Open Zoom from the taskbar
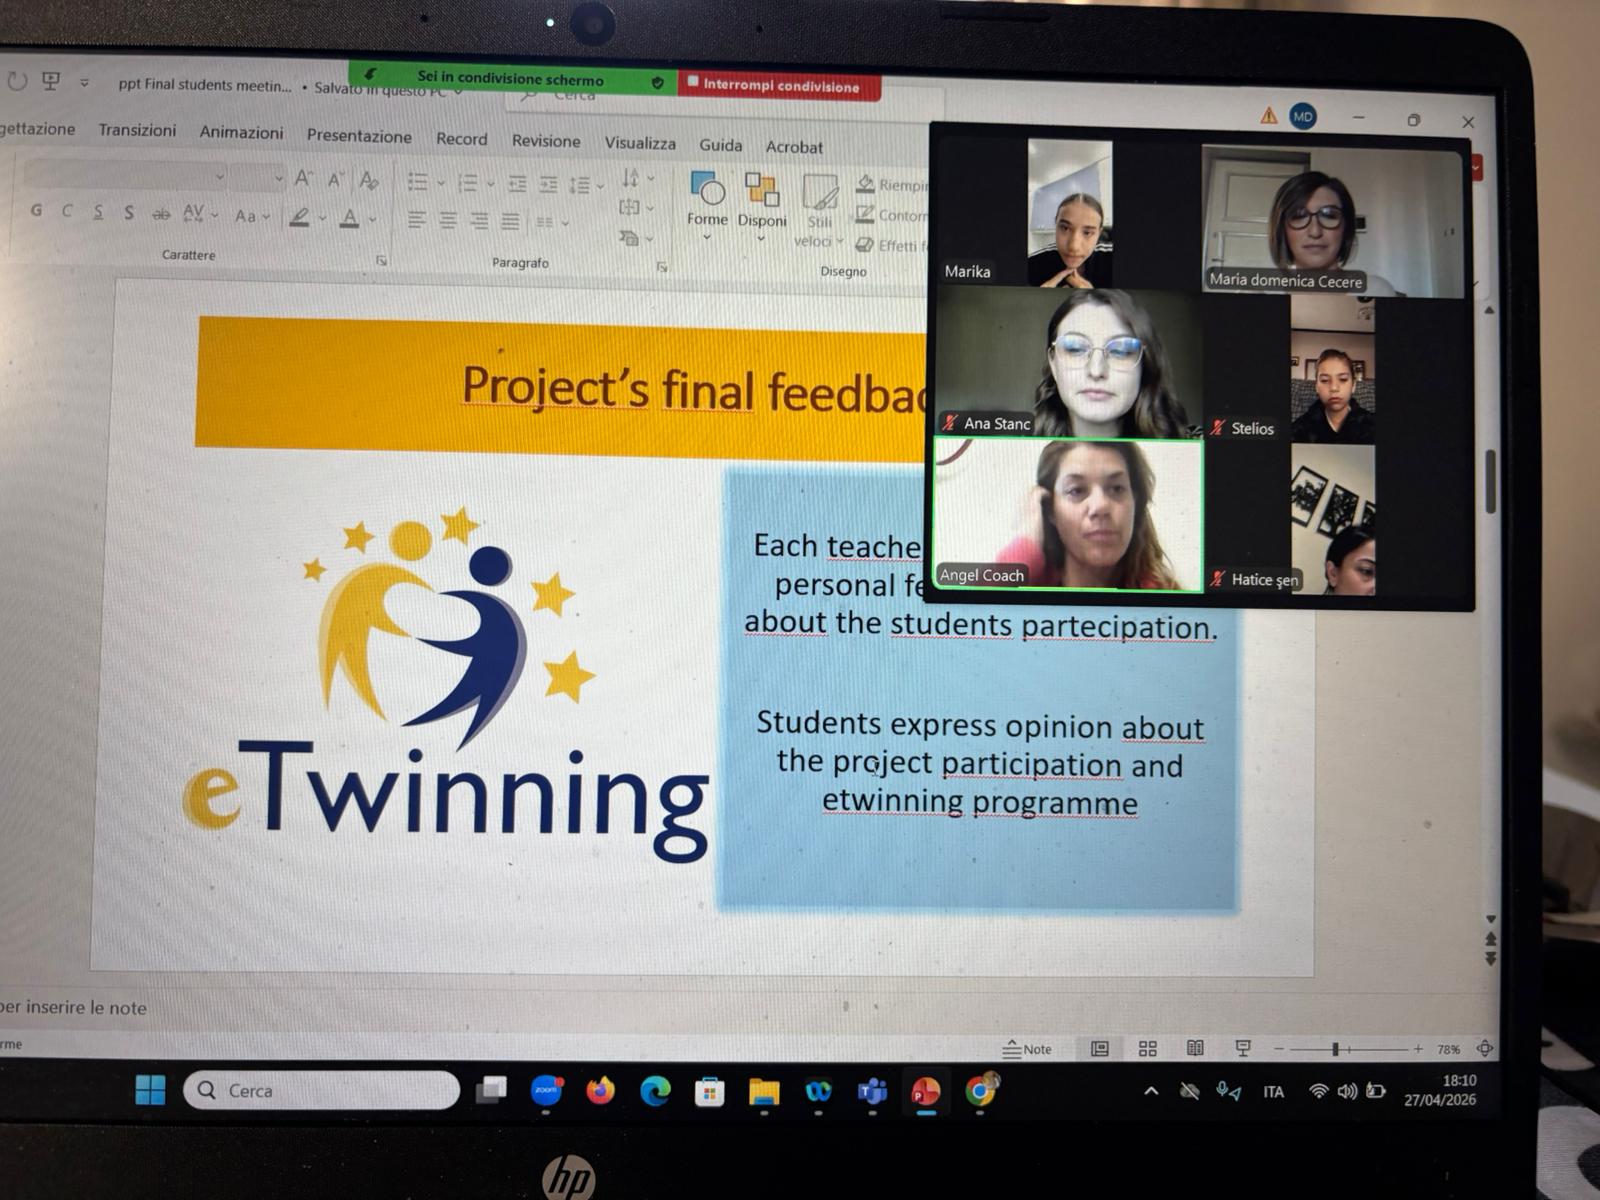The width and height of the screenshot is (1600, 1200). click(x=546, y=1090)
